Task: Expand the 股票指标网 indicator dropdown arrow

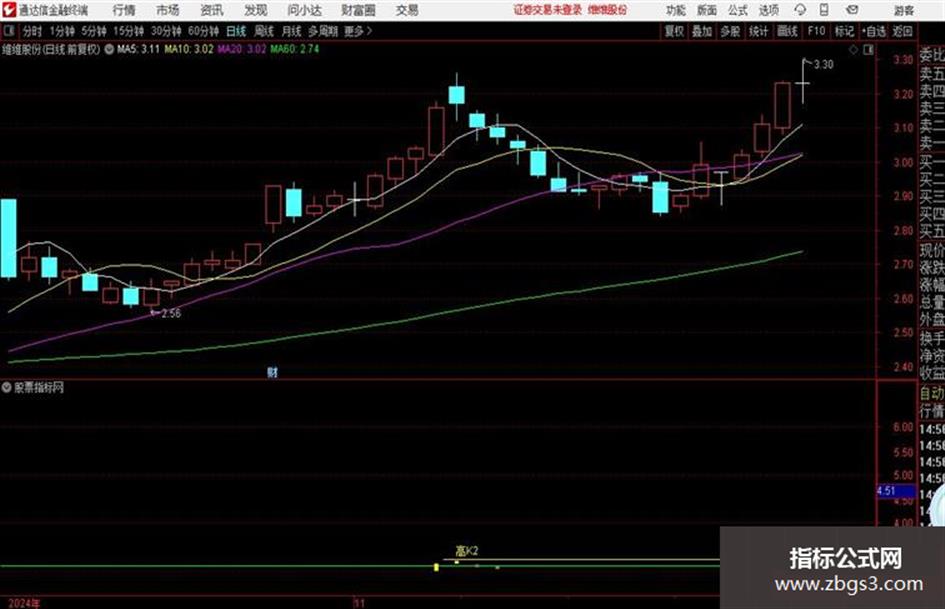Action: click(x=6, y=387)
